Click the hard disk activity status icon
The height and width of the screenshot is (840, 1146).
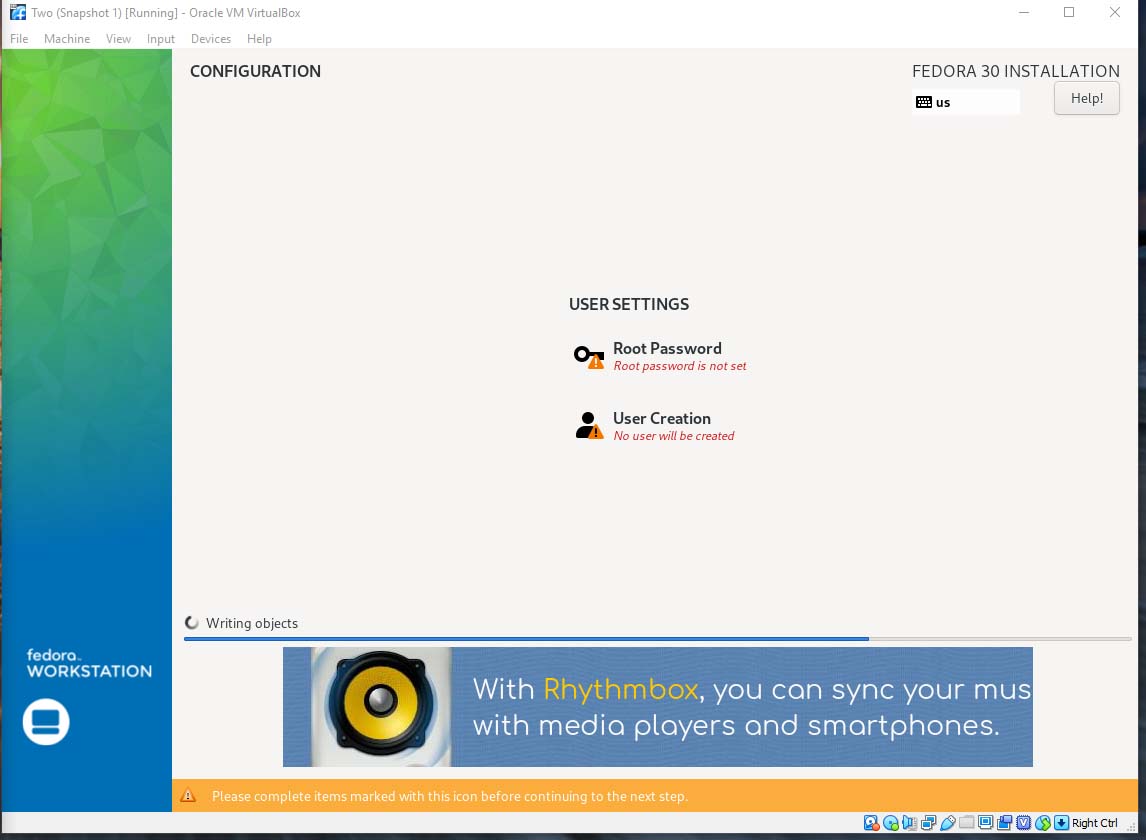871,823
